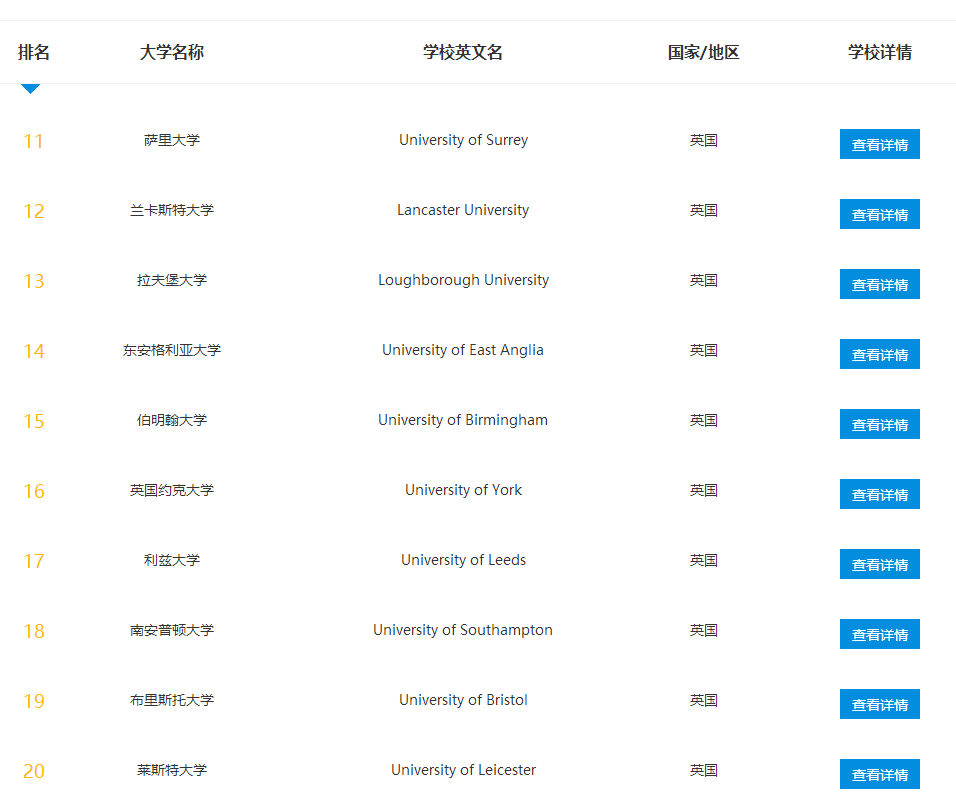Select the name 拉夫堡大学
The height and width of the screenshot is (806, 956).
[x=172, y=280]
